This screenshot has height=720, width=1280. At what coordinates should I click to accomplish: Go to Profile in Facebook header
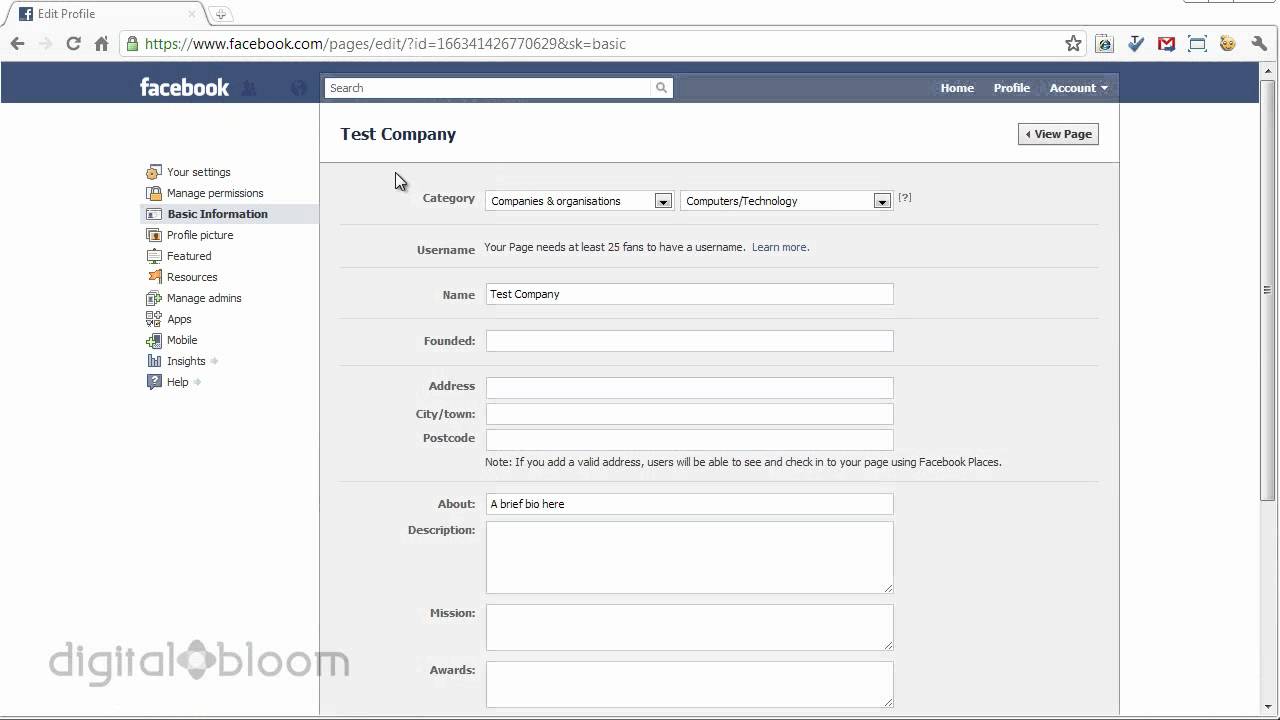1011,88
